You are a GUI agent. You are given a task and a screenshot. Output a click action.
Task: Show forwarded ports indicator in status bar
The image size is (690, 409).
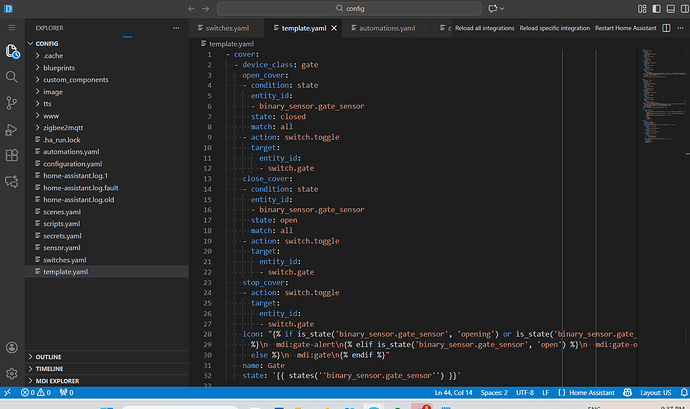pyautogui.click(x=66, y=392)
